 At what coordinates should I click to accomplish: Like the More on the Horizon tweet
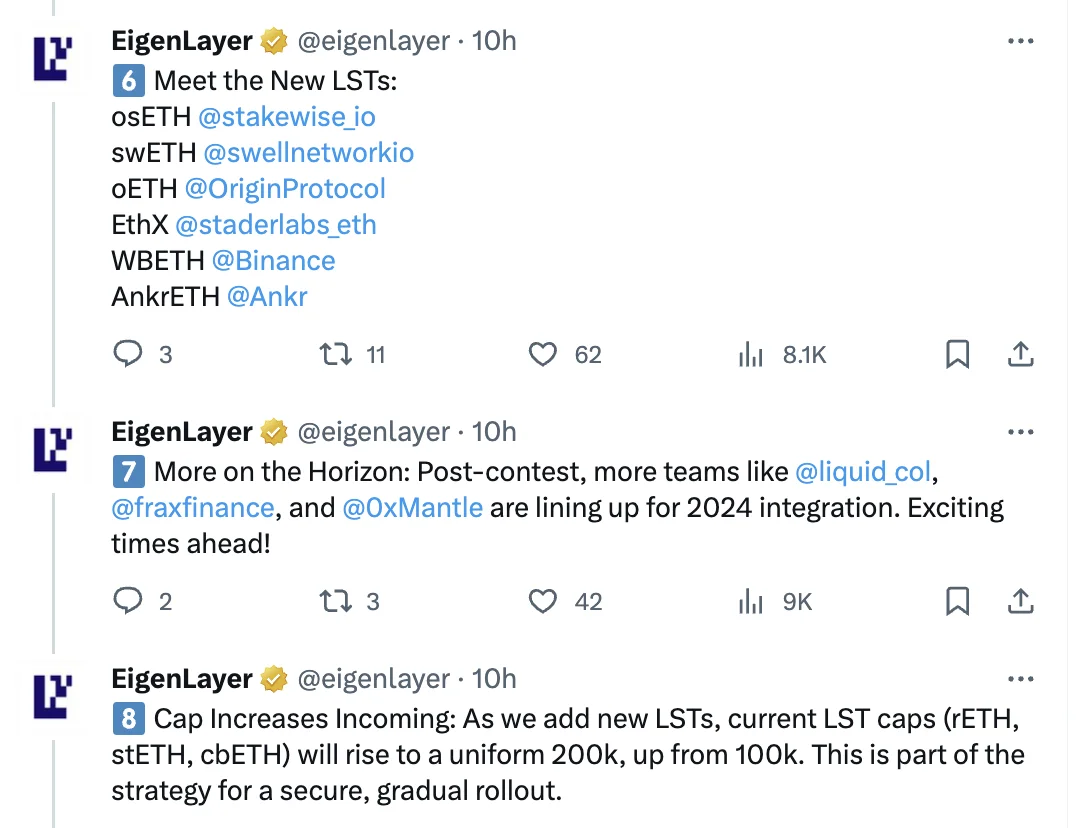pyautogui.click(x=542, y=601)
